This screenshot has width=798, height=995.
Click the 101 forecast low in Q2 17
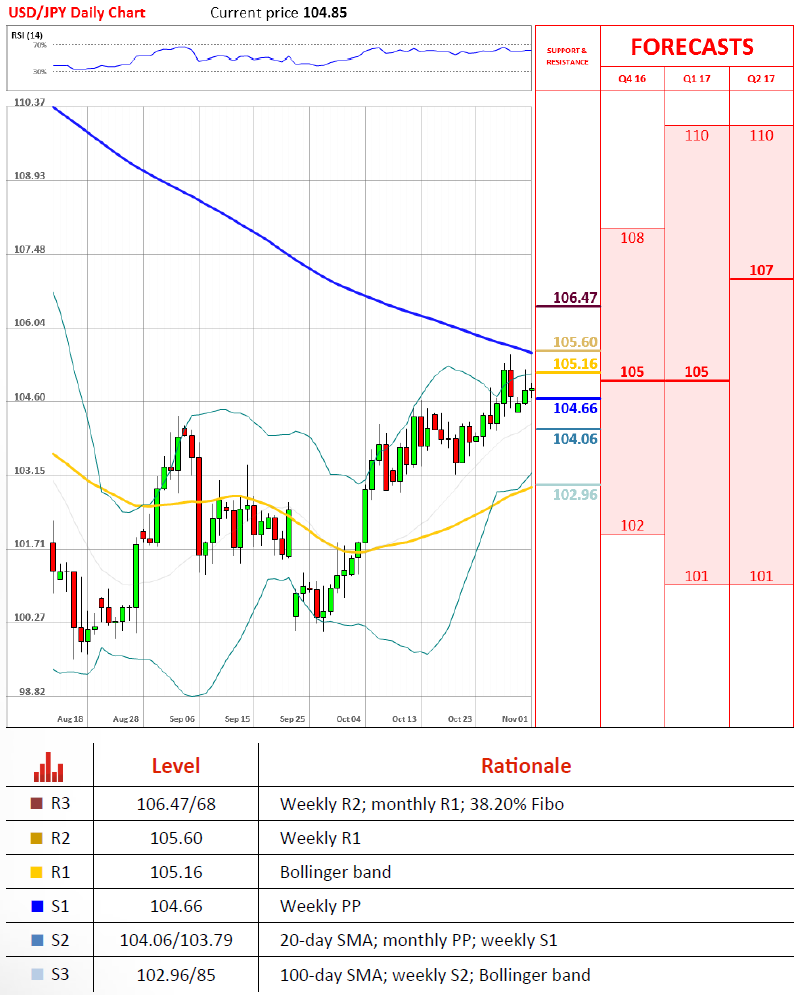(x=761, y=576)
